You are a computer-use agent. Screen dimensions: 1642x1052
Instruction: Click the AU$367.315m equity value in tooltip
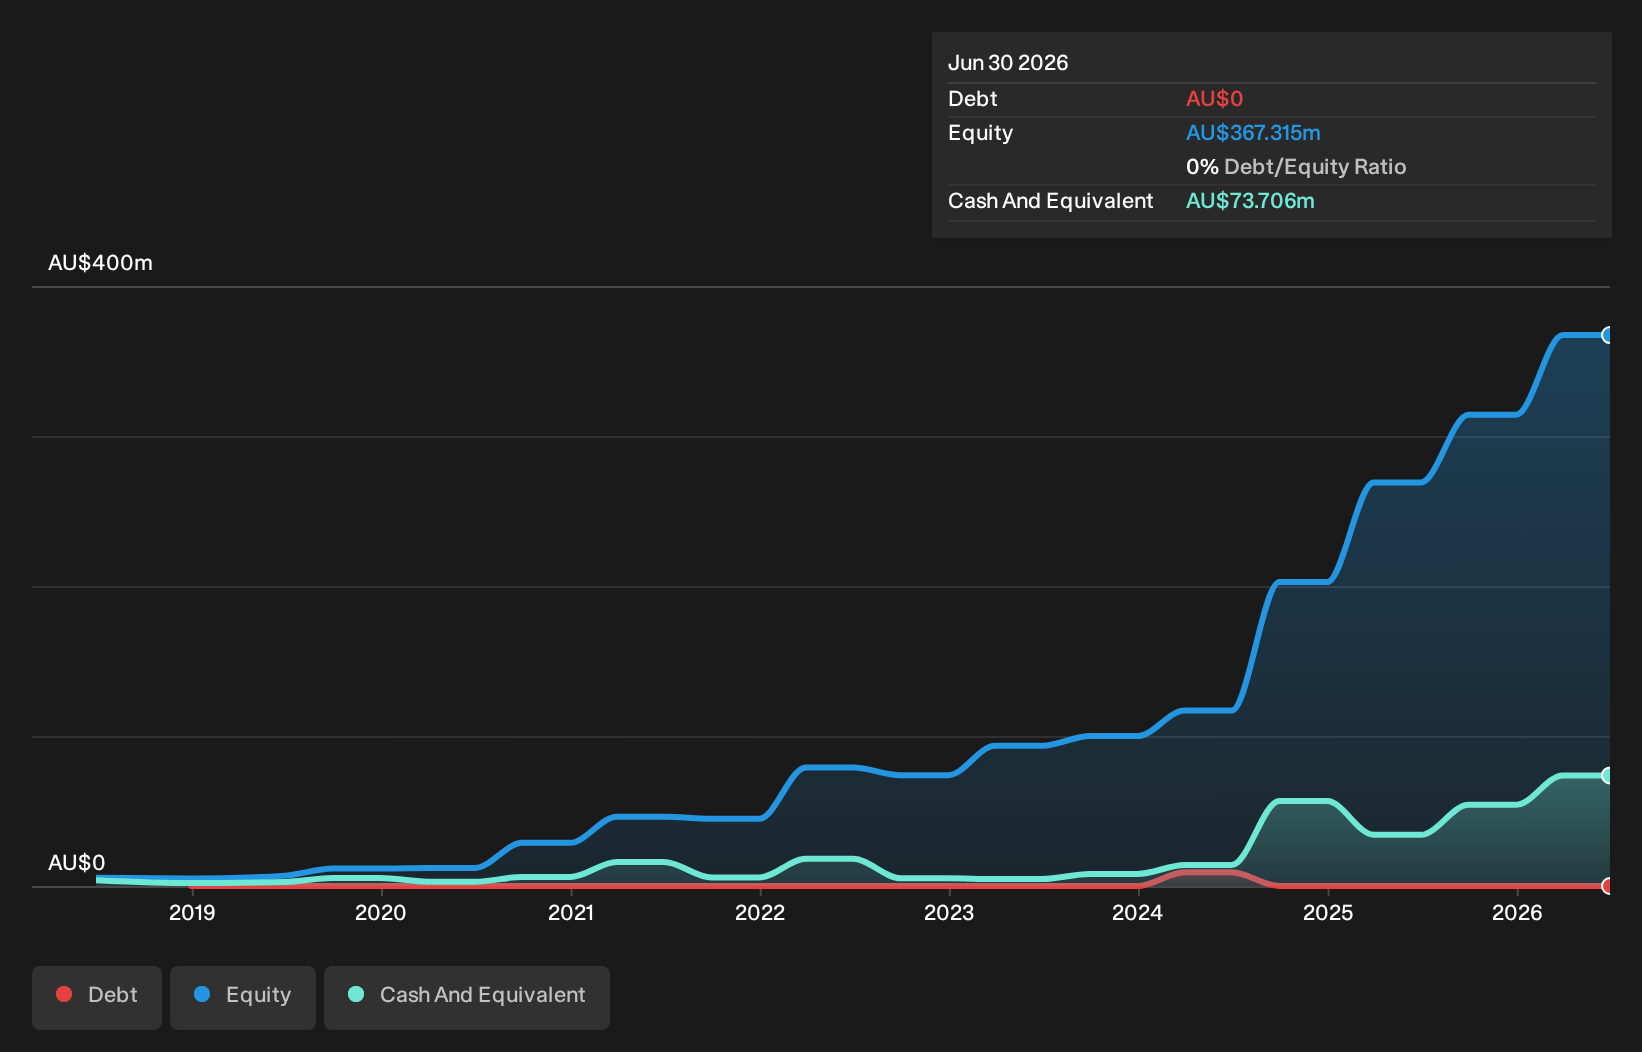pos(1253,133)
